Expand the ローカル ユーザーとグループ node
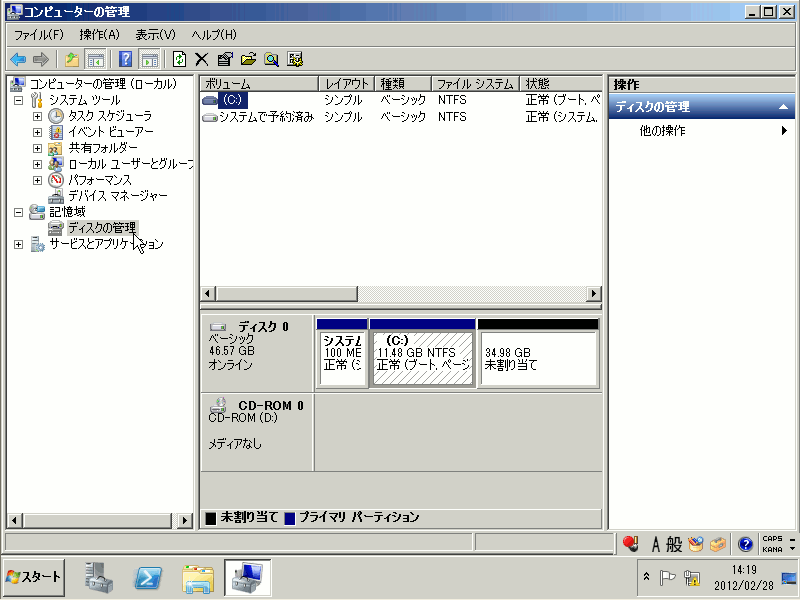This screenshot has width=800, height=600. coord(37,164)
